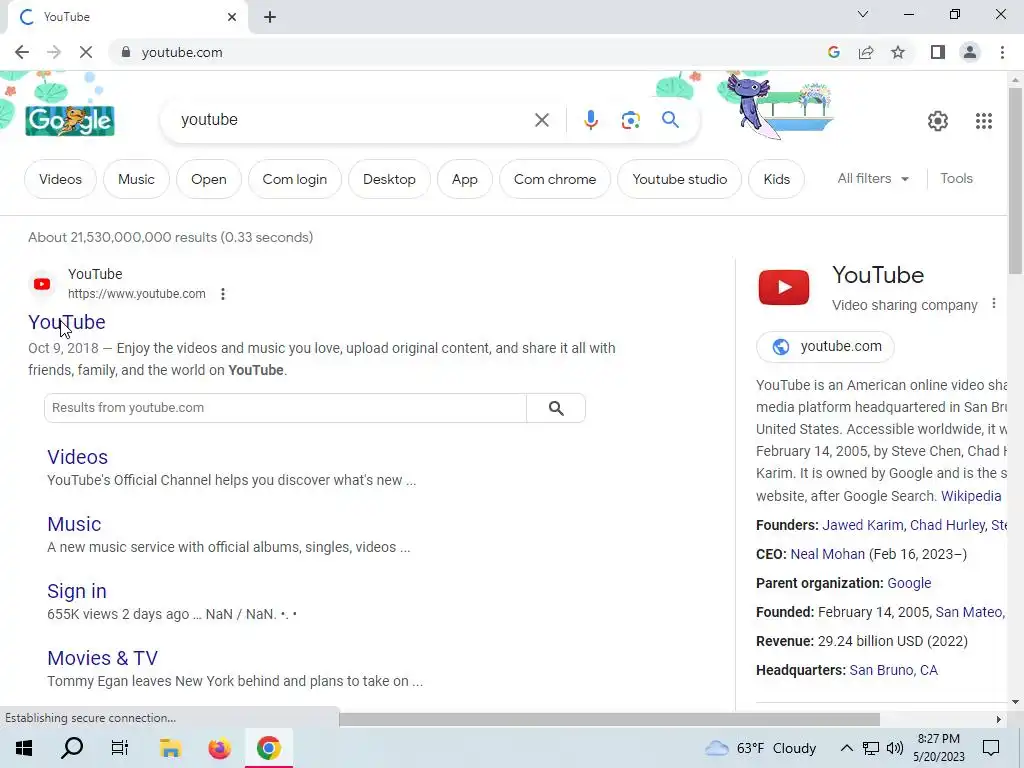The width and height of the screenshot is (1024, 768).
Task: Click the Google doodle logo
Action: 70,120
